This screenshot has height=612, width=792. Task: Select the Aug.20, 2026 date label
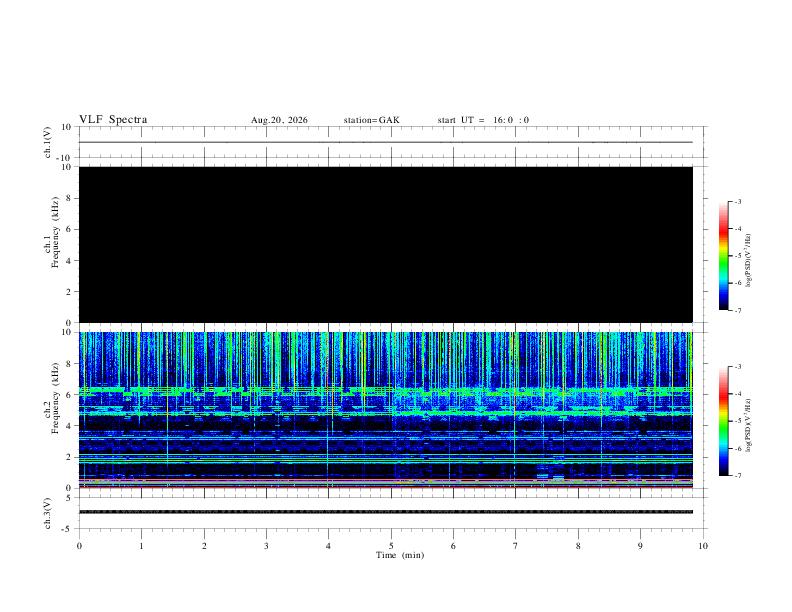tap(279, 120)
